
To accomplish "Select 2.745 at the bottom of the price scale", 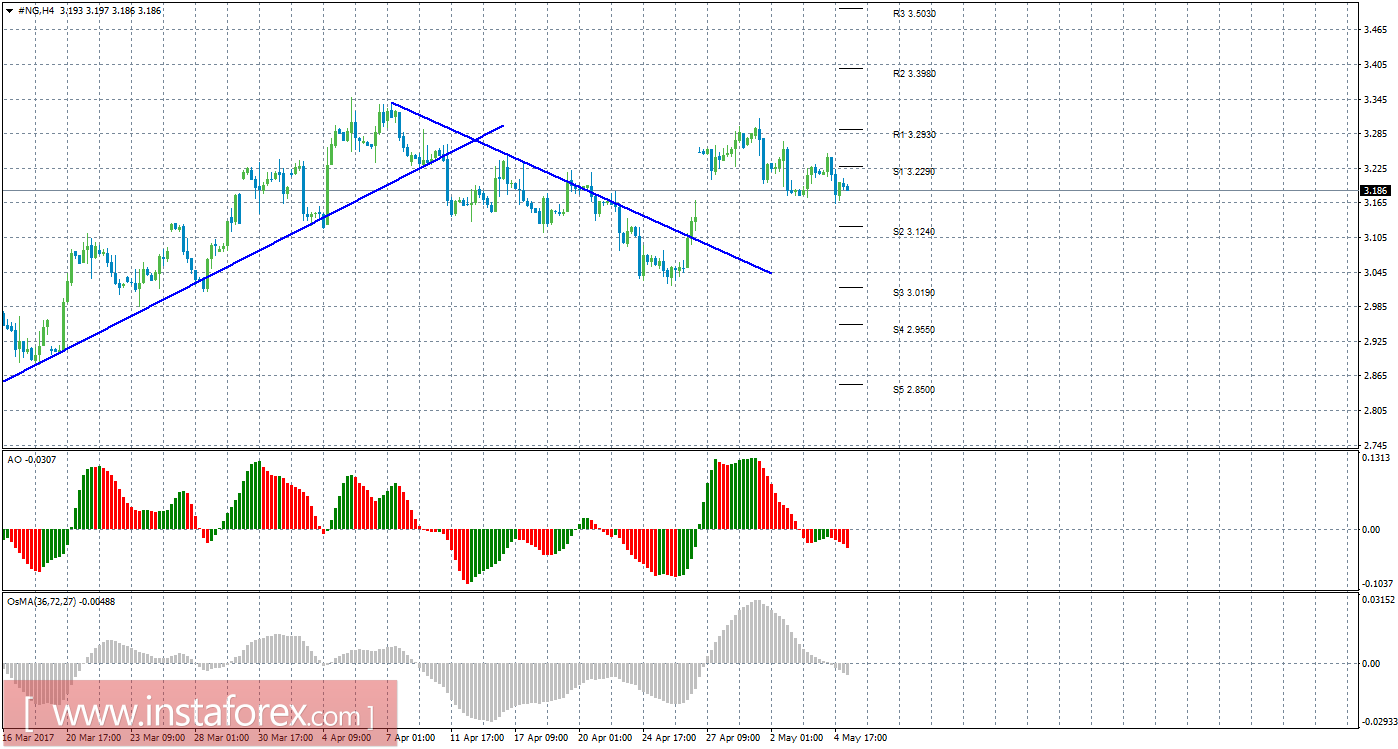I will 1375,444.
